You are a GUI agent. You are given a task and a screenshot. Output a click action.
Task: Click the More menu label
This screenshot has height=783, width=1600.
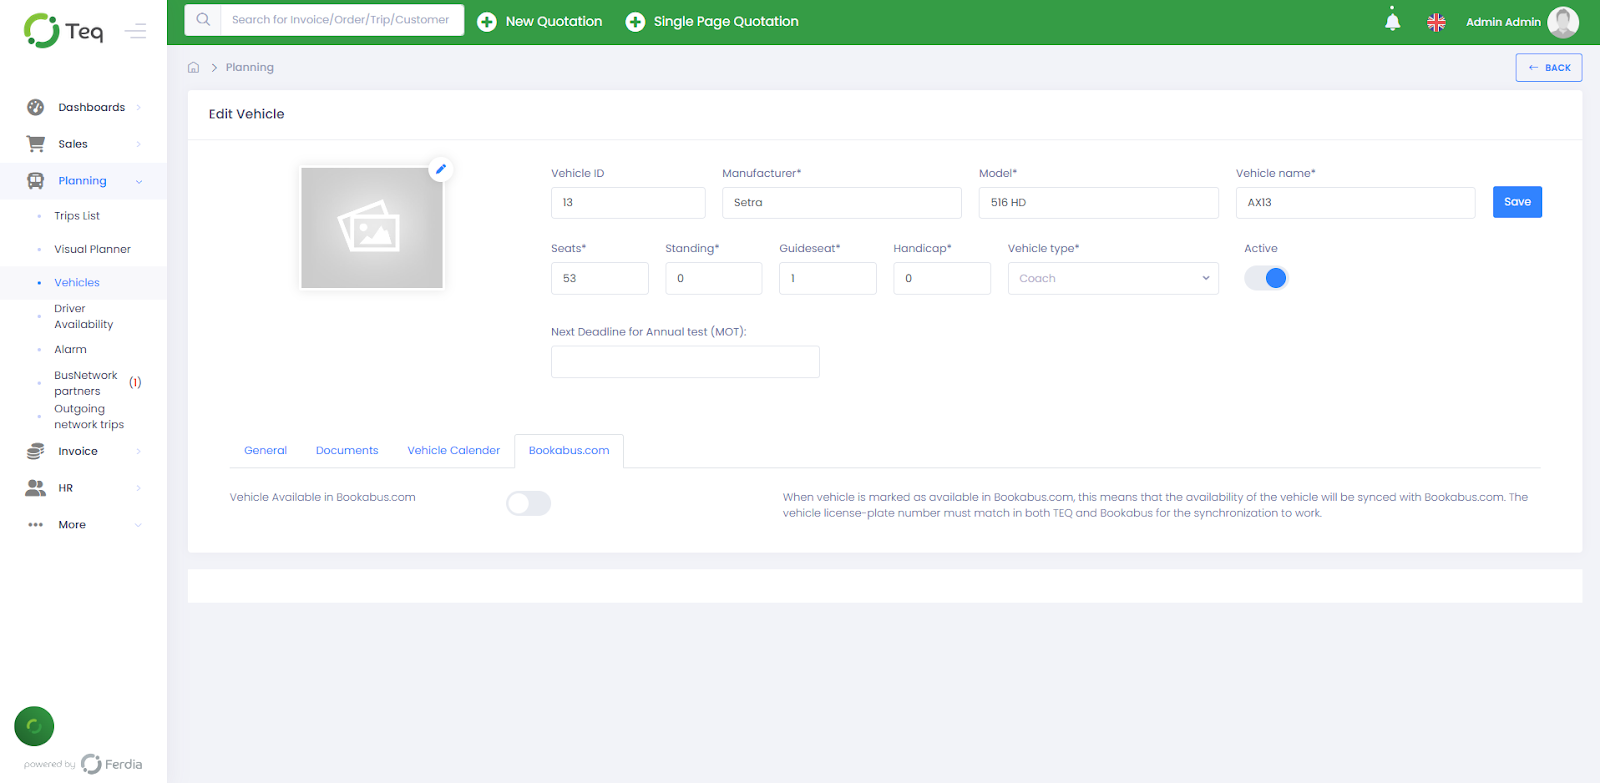coord(72,525)
